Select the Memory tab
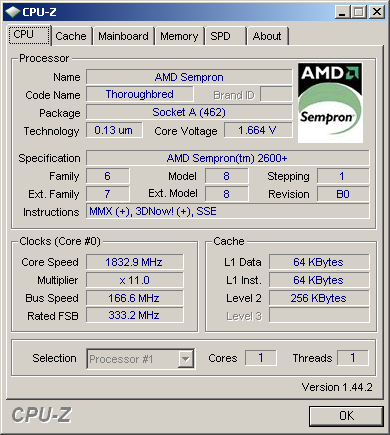This screenshot has height=435, width=390. tap(179, 36)
